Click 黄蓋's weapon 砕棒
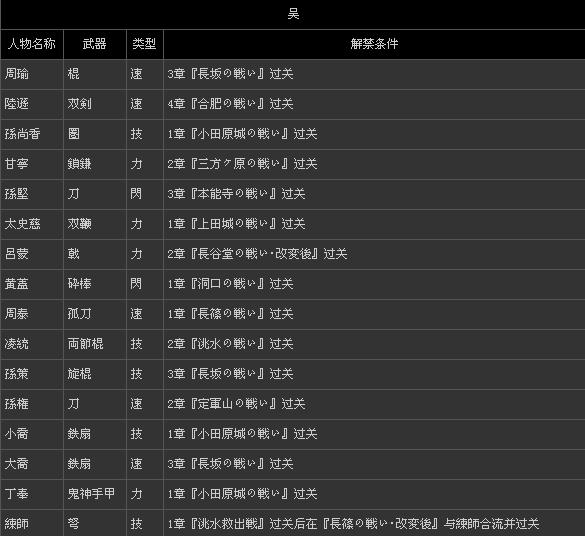Image resolution: width=585 pixels, height=536 pixels. (79, 284)
